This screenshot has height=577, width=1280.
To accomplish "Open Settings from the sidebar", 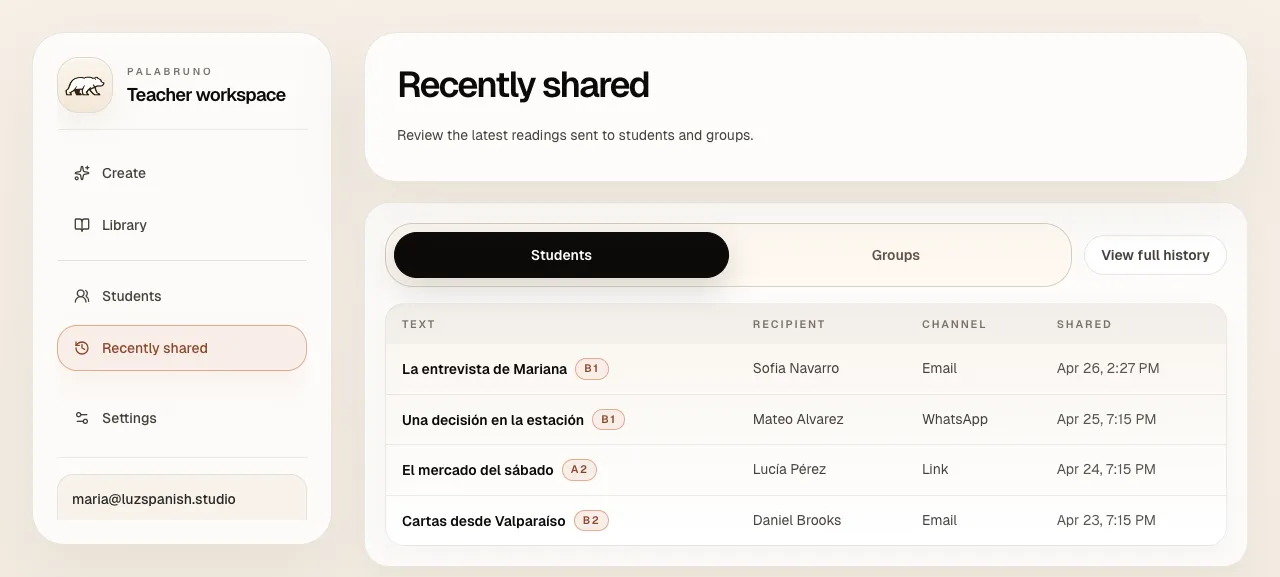I will pyautogui.click(x=129, y=418).
